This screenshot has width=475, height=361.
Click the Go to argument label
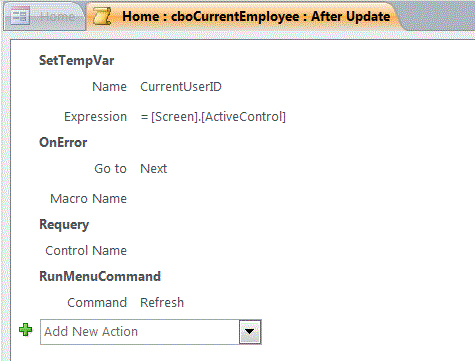(x=110, y=169)
